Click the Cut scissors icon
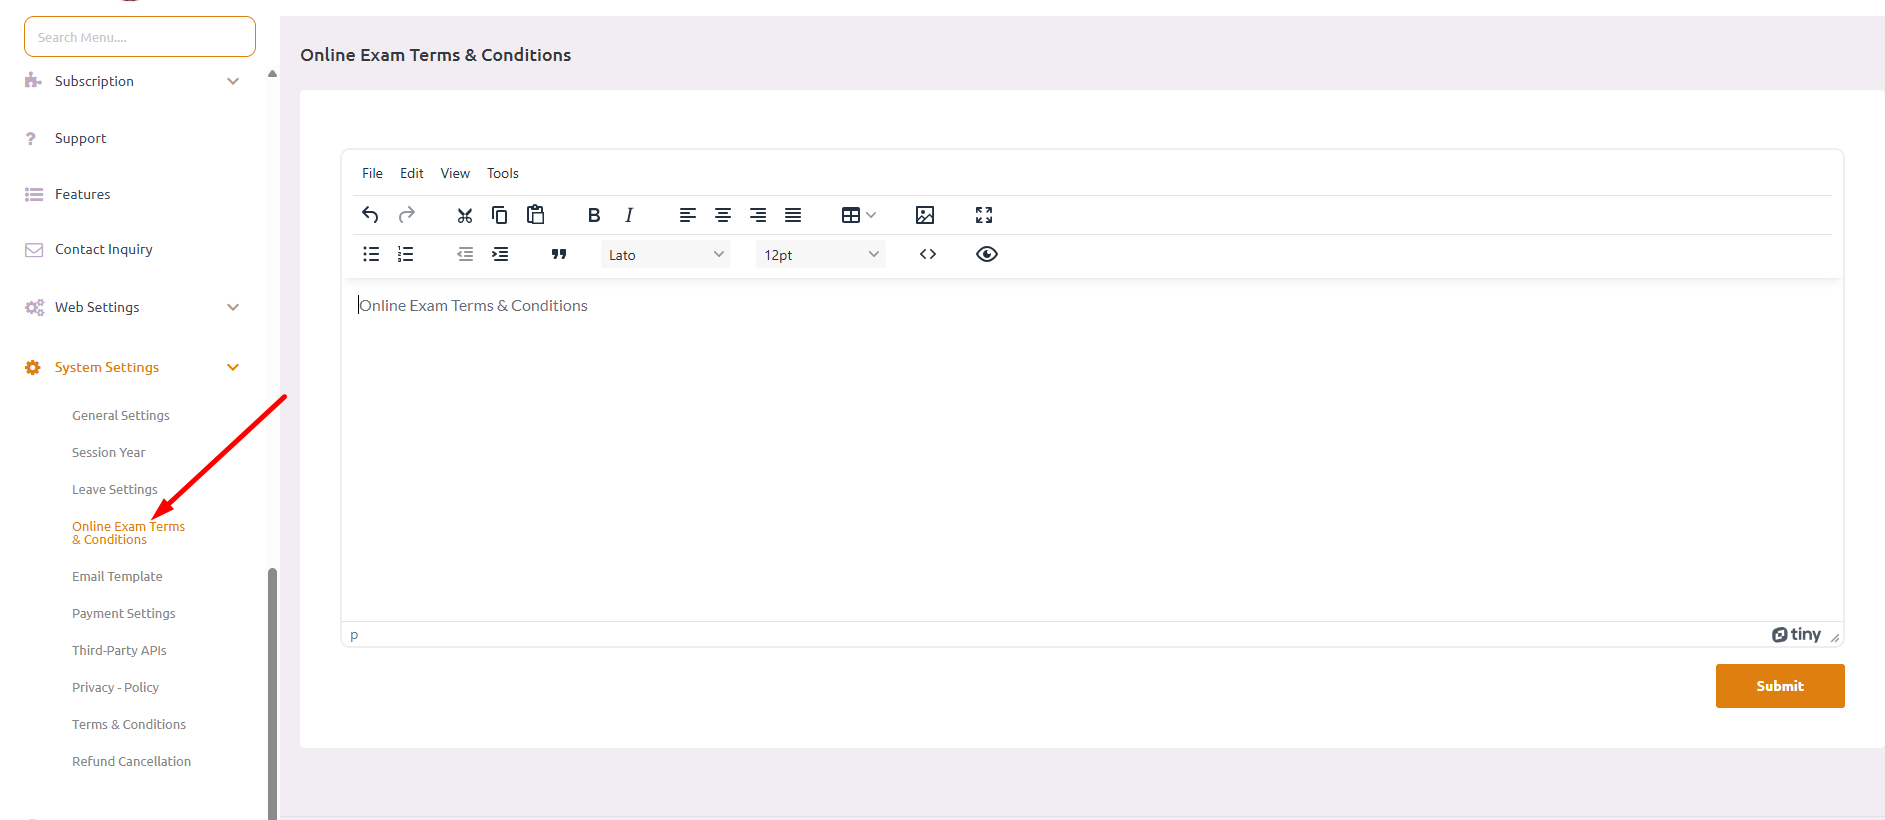The image size is (1885, 820). tap(464, 215)
